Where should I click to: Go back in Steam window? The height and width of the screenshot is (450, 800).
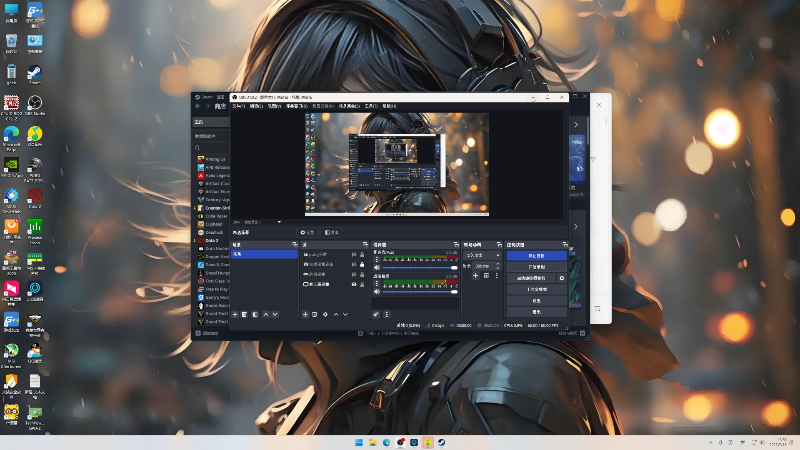[198, 106]
